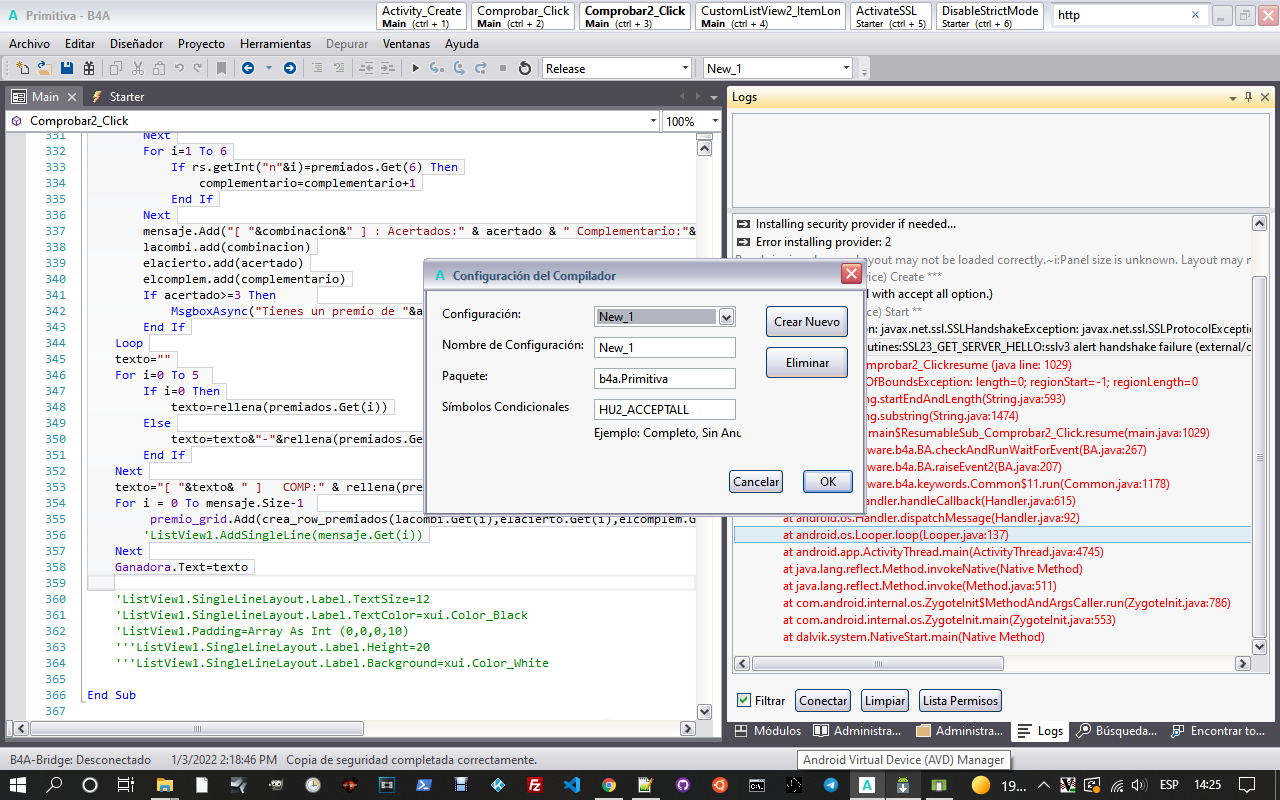Click the Símbolos Condicionales text field
This screenshot has width=1280, height=800.
(664, 409)
